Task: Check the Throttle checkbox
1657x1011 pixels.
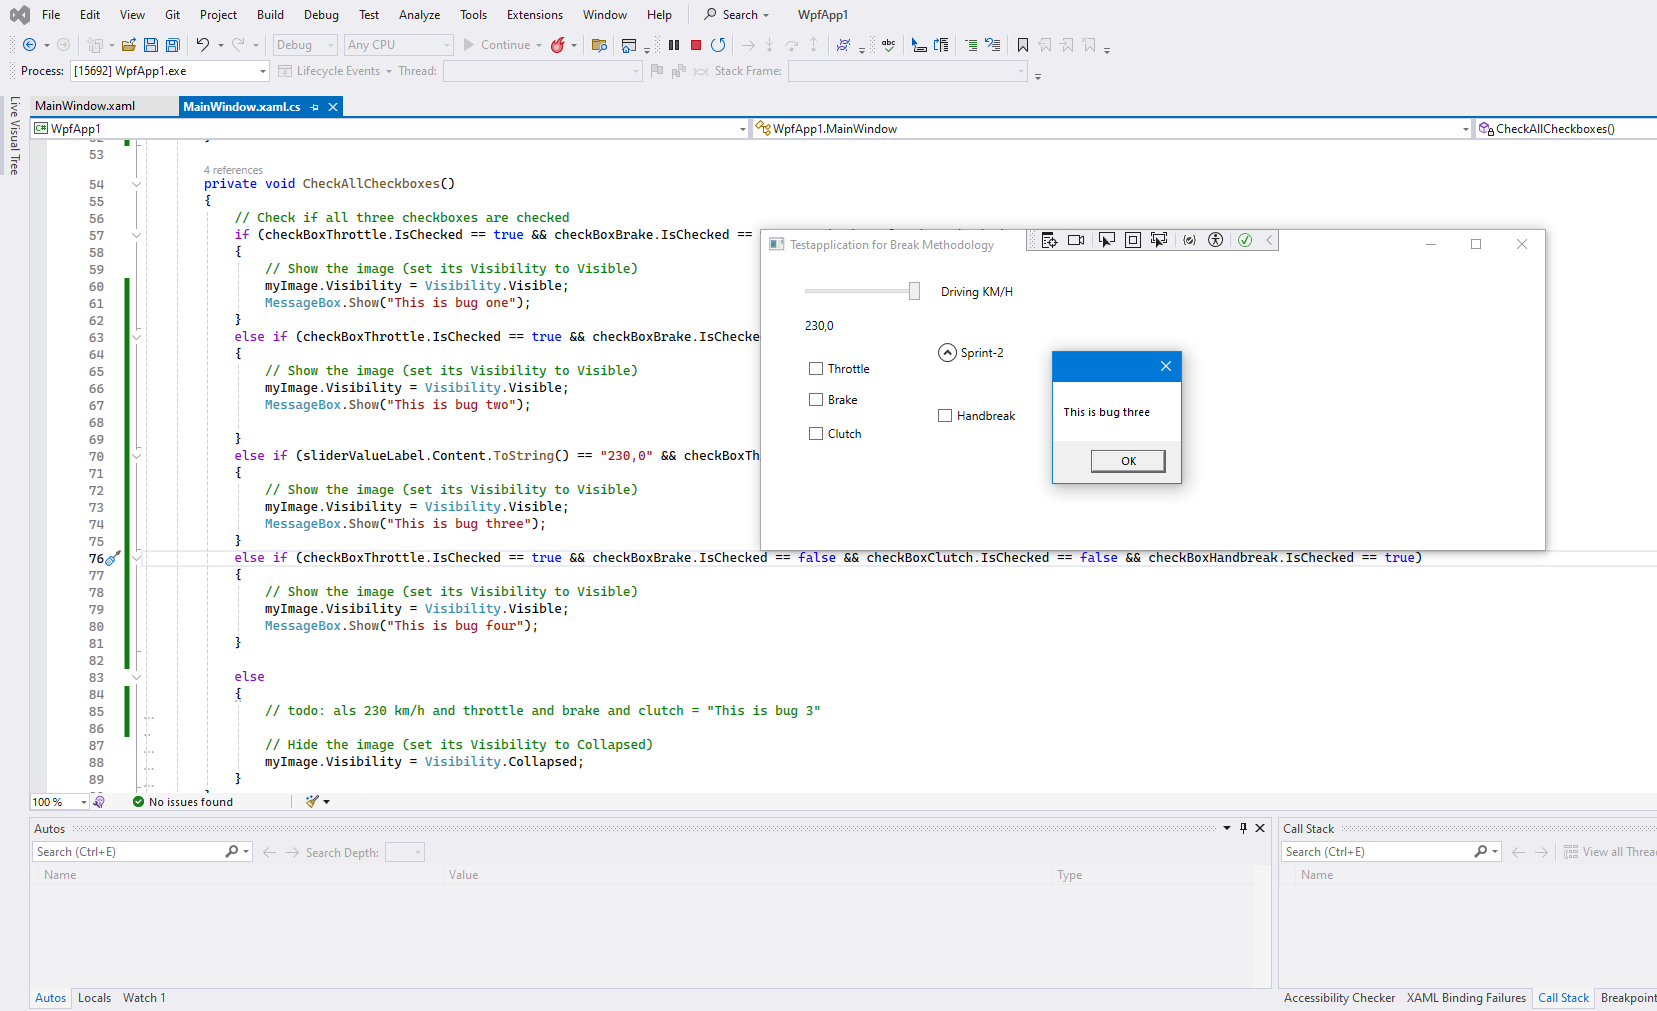Action: click(x=816, y=369)
